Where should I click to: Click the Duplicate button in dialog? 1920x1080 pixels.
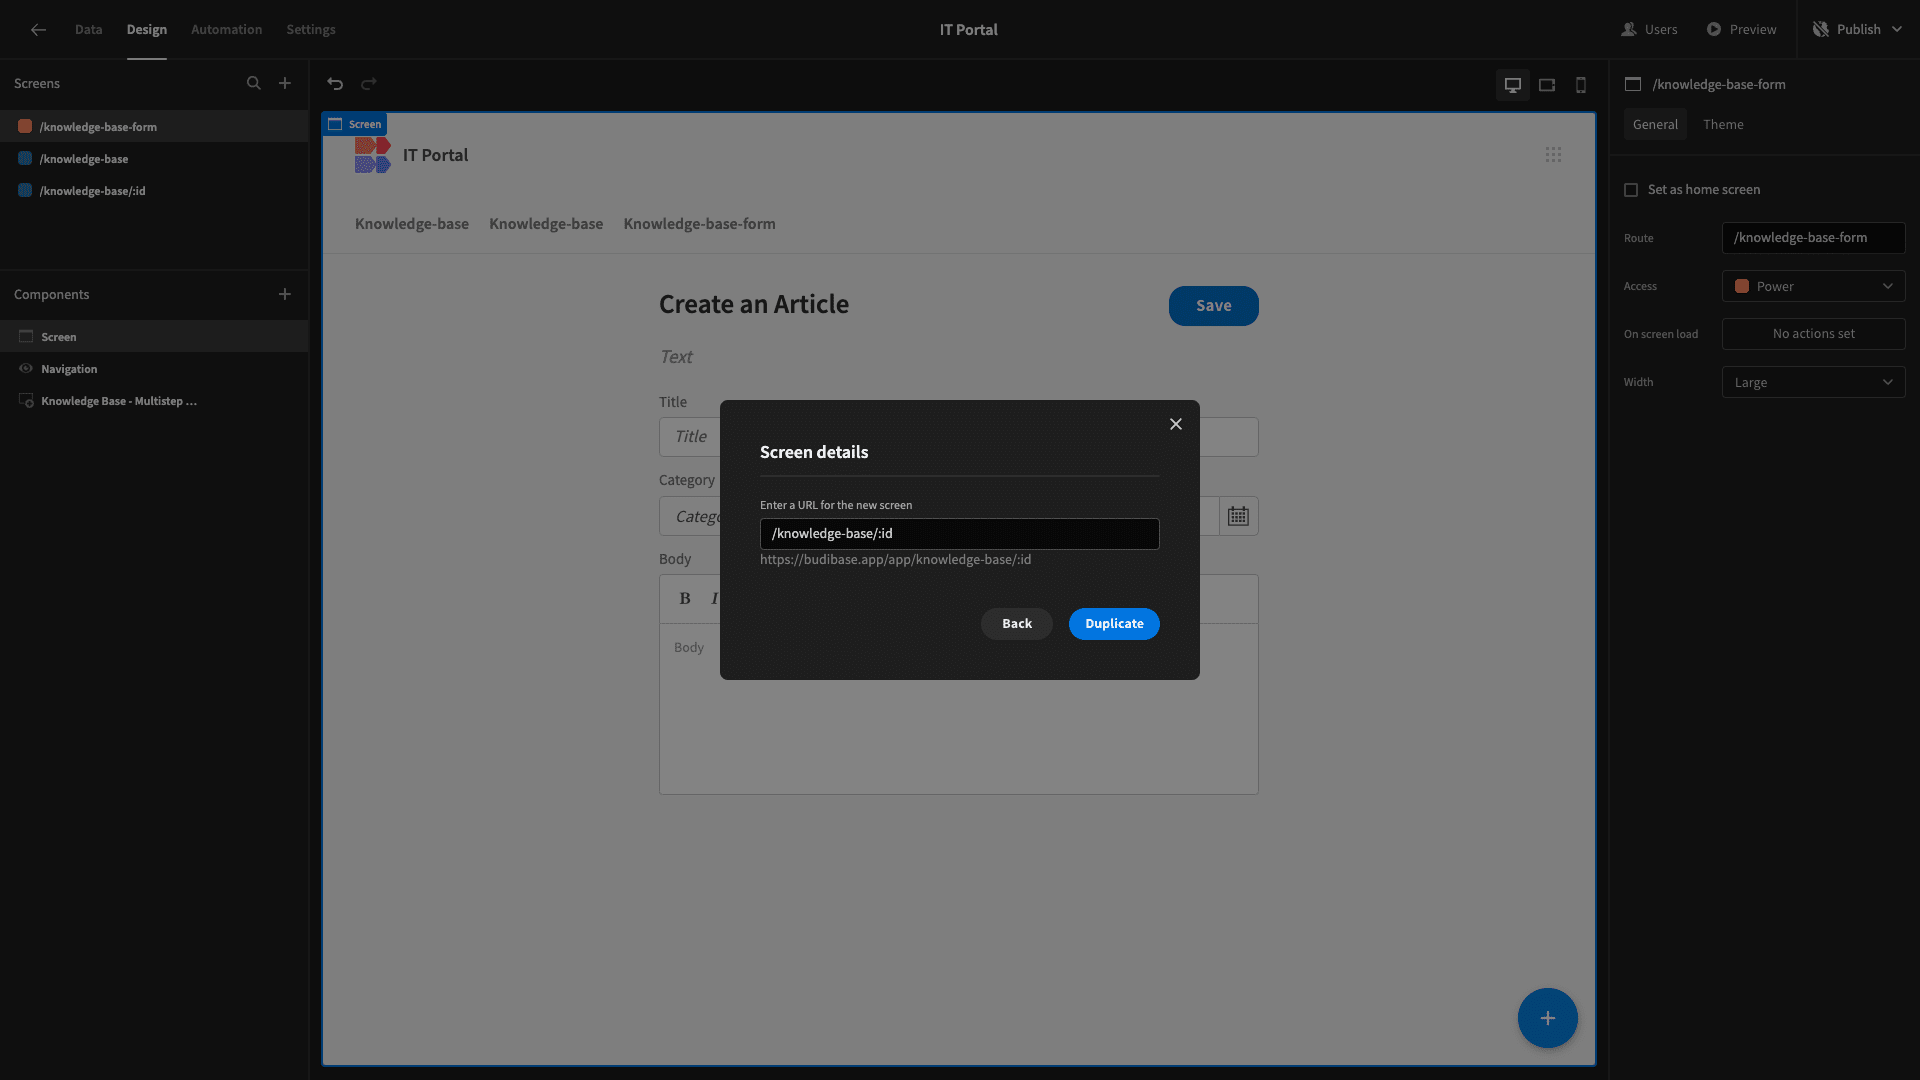point(1114,624)
